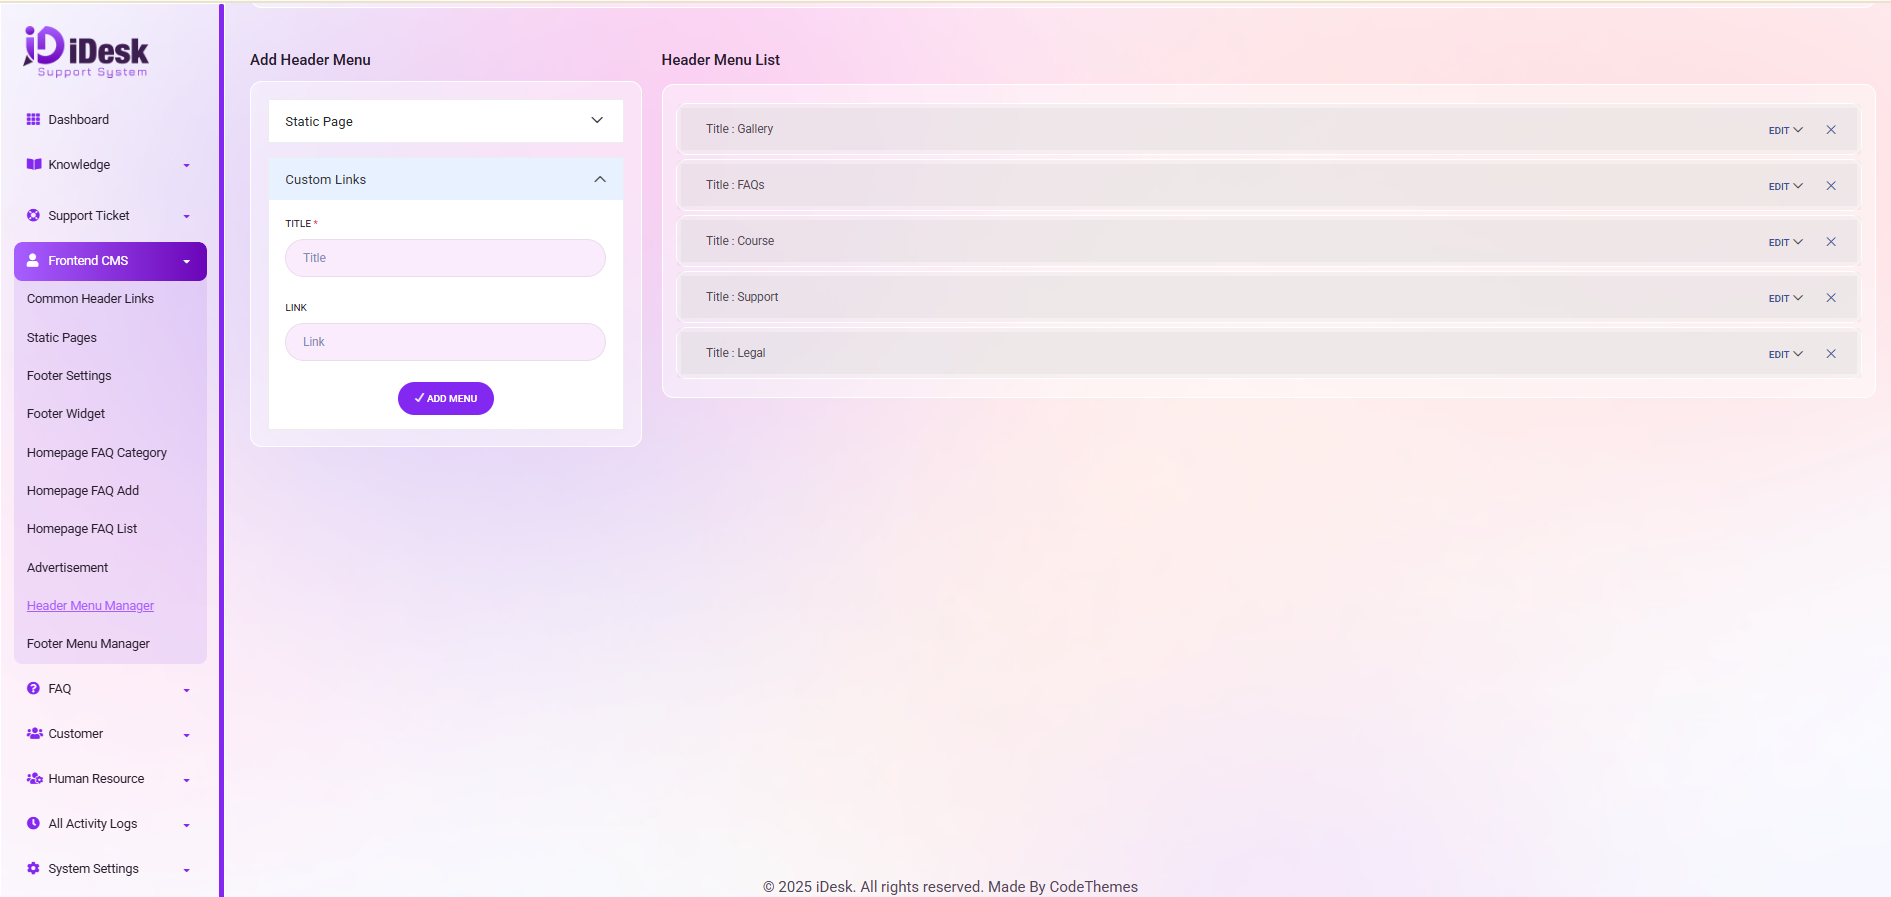
Task: Click the Knowledge book icon
Action: [34, 164]
